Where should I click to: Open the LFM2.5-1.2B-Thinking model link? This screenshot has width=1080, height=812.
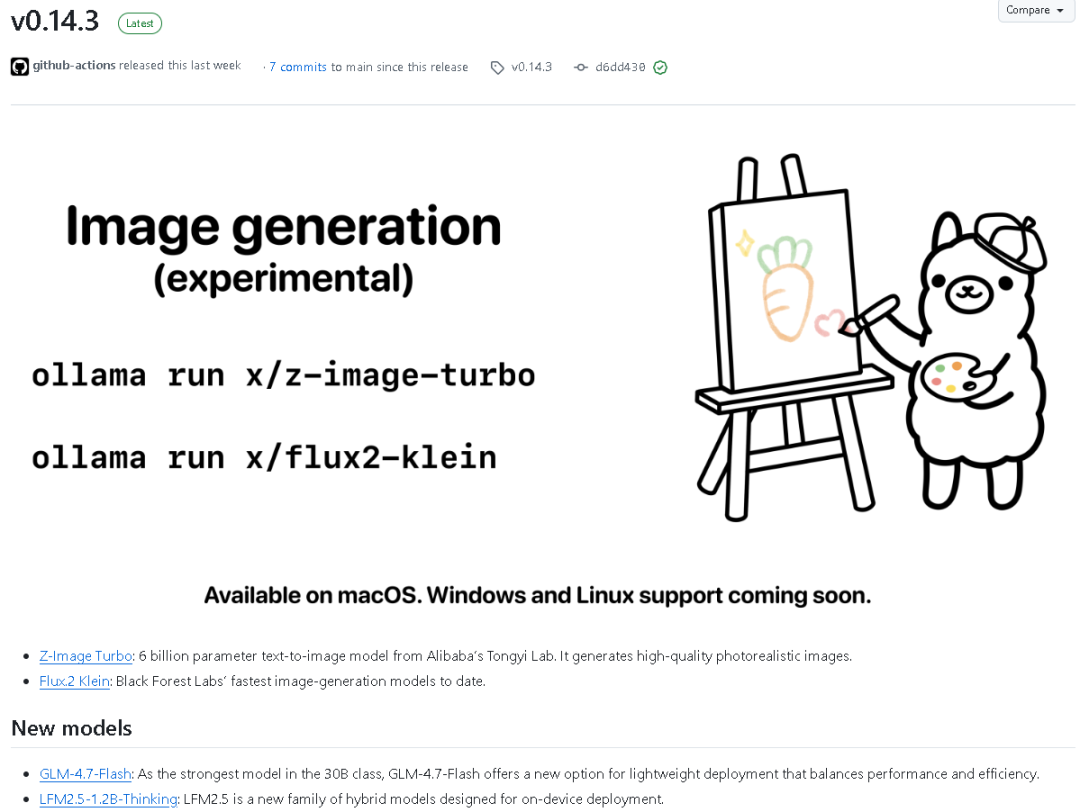(109, 799)
